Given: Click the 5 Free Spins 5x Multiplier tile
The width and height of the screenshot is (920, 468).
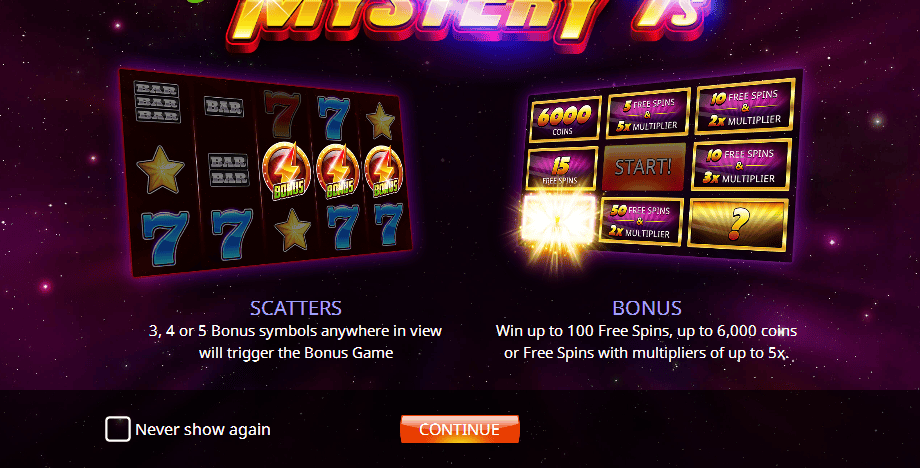Looking at the screenshot, I should (x=648, y=114).
